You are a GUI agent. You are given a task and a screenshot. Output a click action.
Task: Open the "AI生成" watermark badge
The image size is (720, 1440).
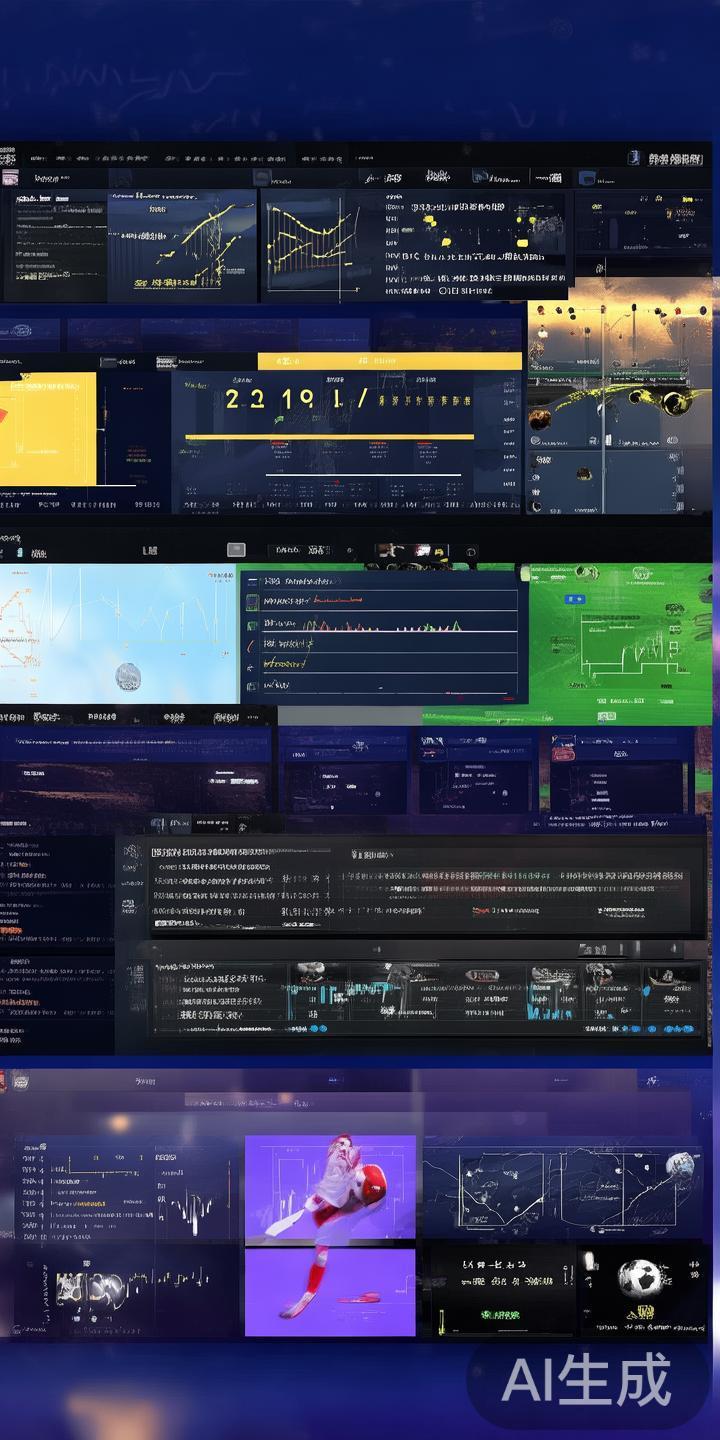586,1381
